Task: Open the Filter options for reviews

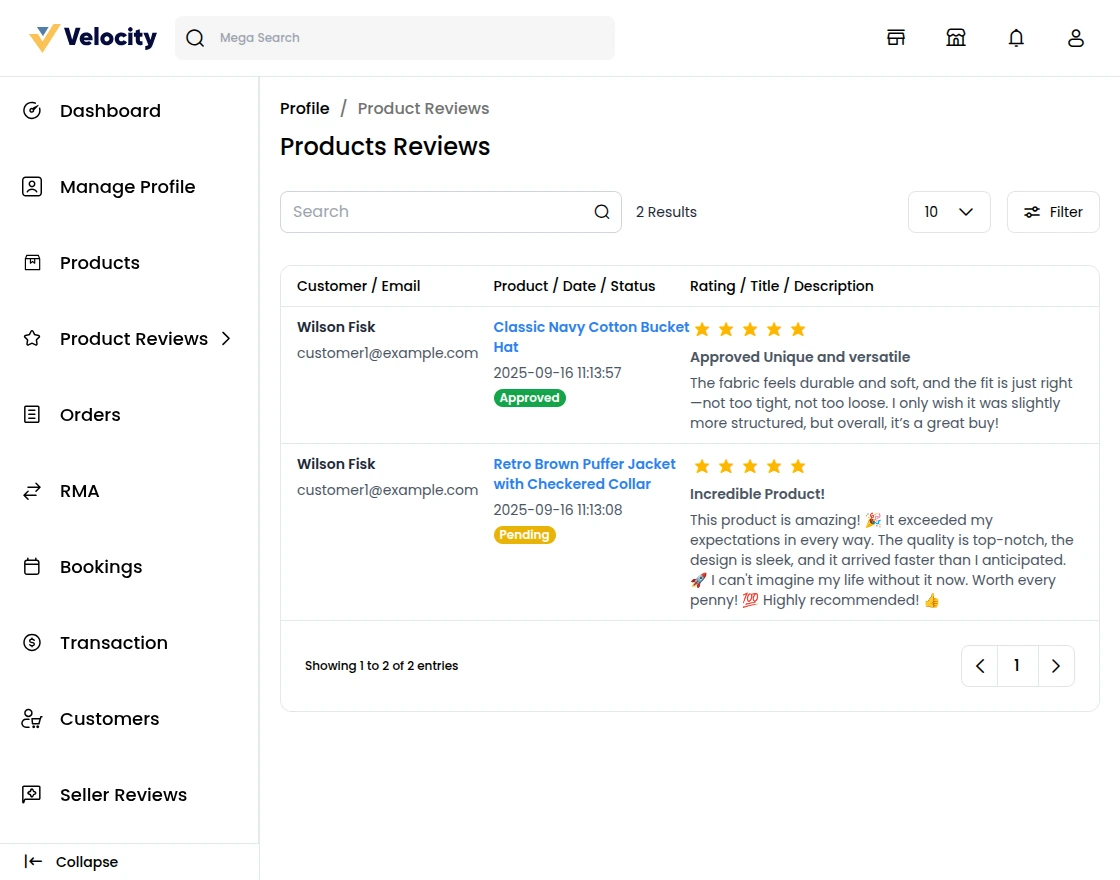Action: click(x=1052, y=211)
